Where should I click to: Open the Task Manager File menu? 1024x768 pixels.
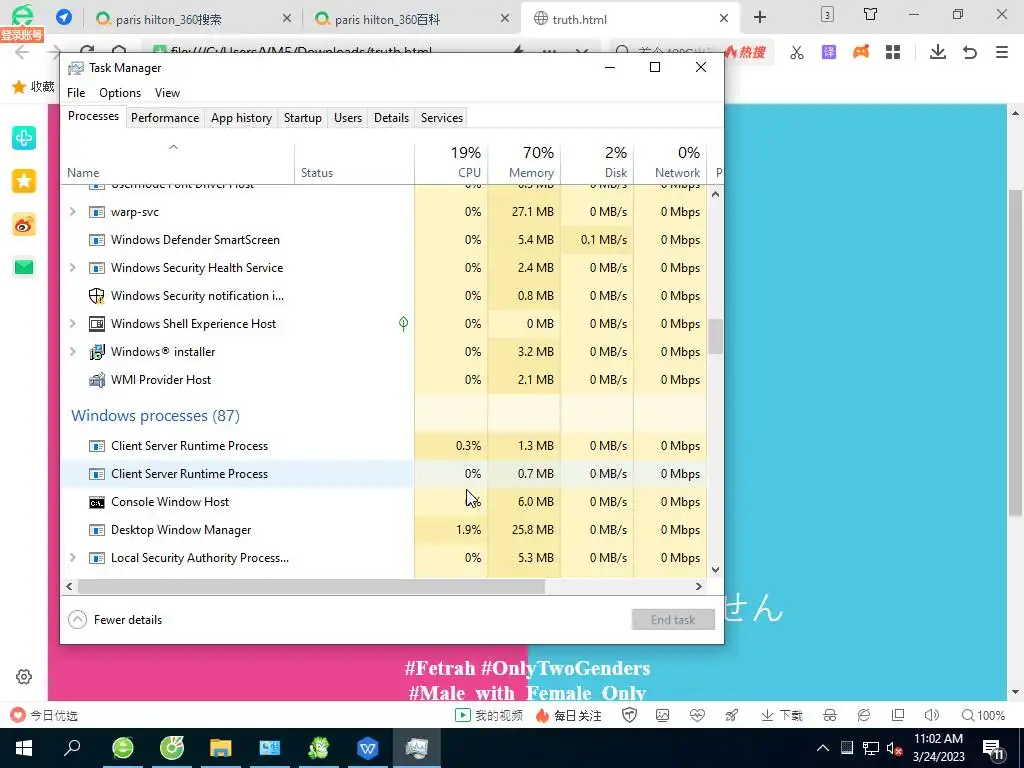(76, 93)
